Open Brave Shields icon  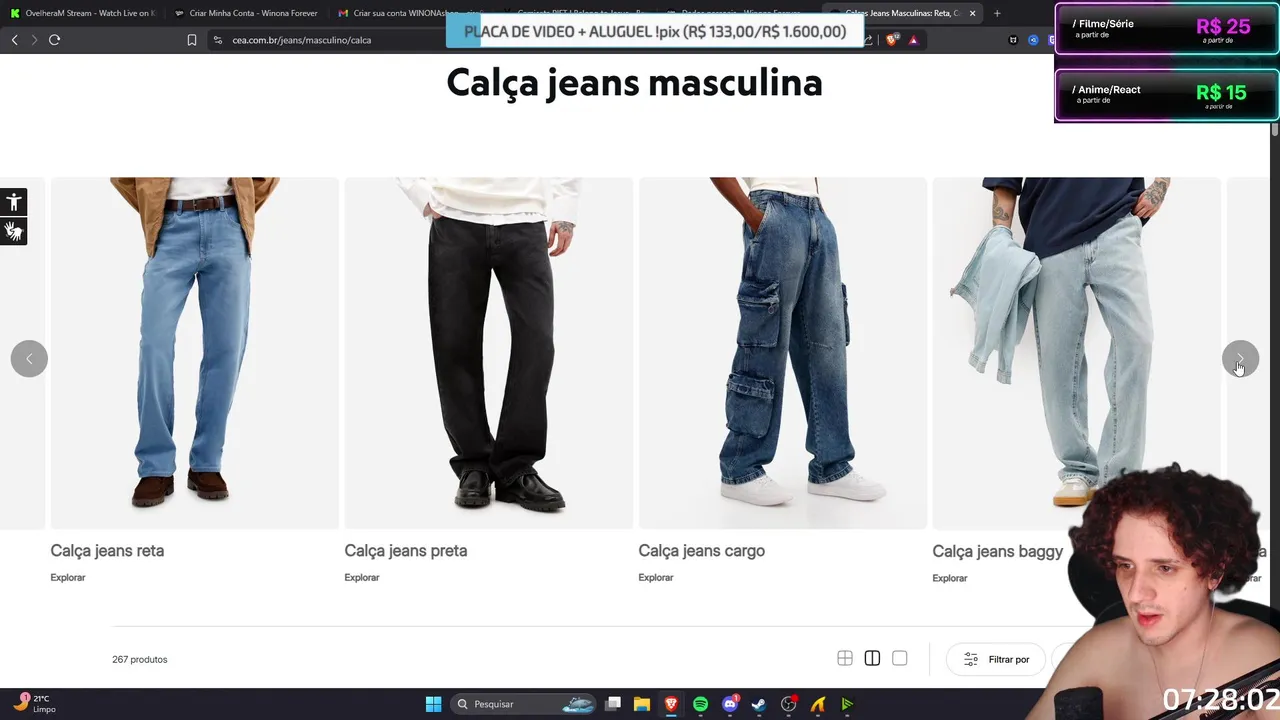[892, 40]
